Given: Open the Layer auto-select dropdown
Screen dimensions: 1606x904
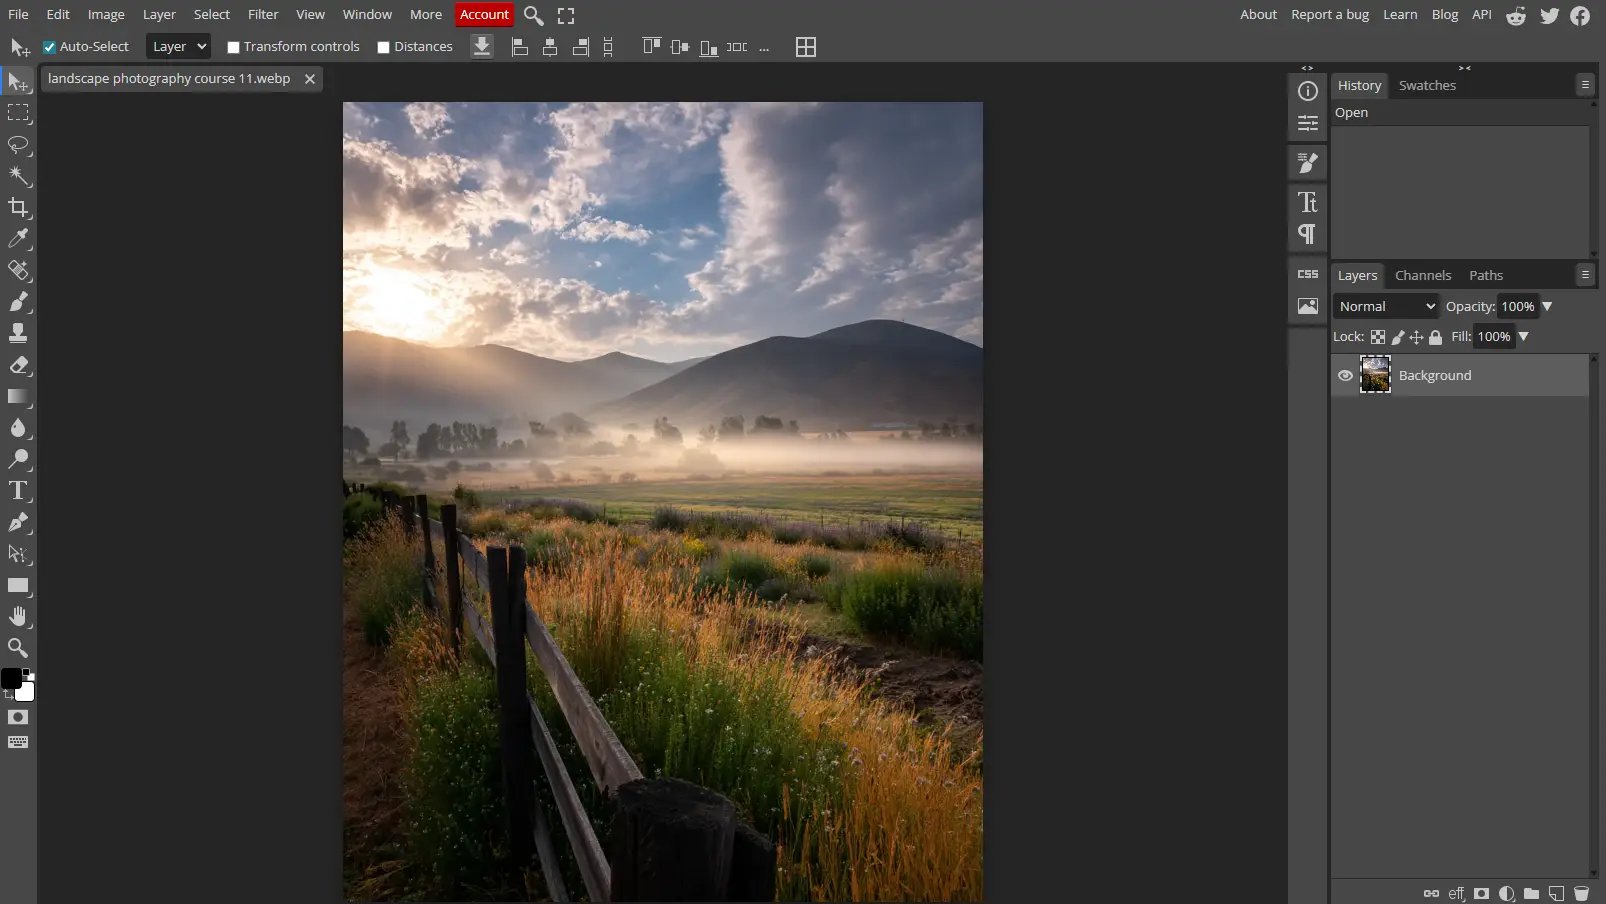Looking at the screenshot, I should pos(178,46).
